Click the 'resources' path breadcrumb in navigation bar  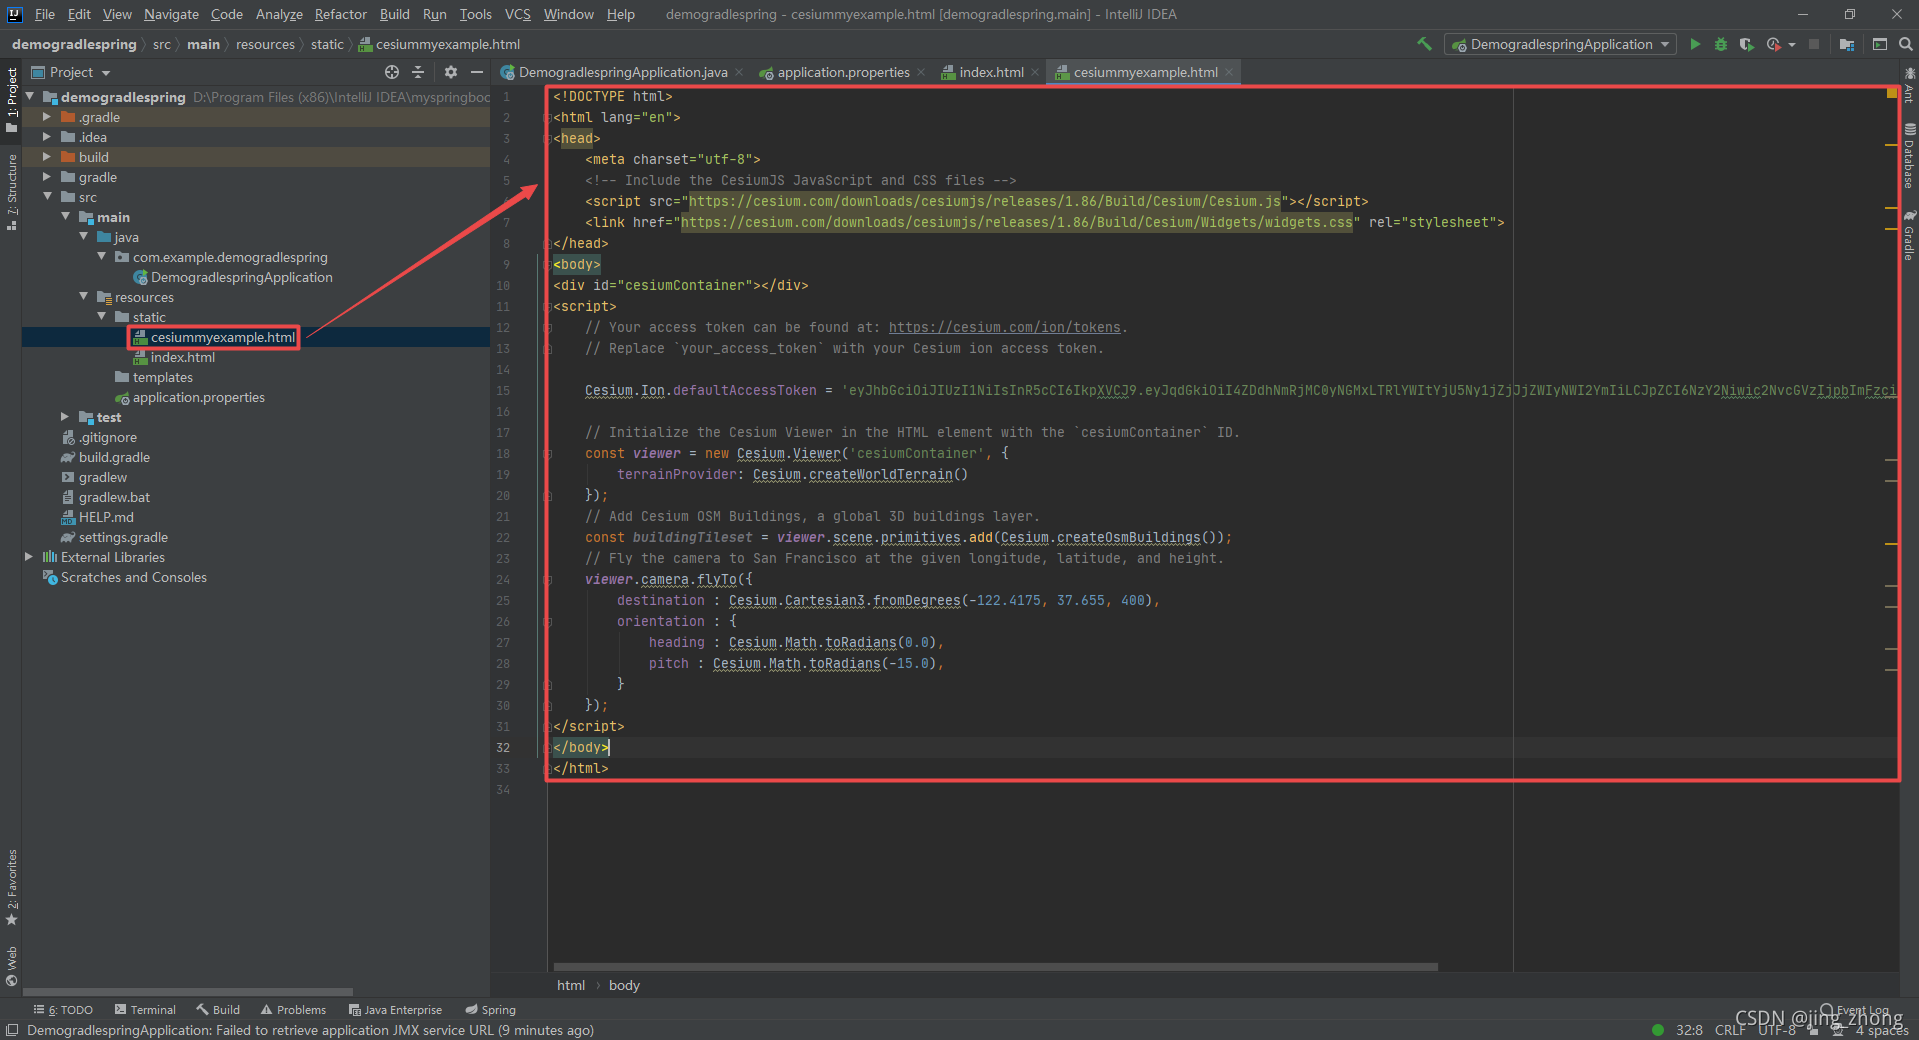(x=265, y=44)
